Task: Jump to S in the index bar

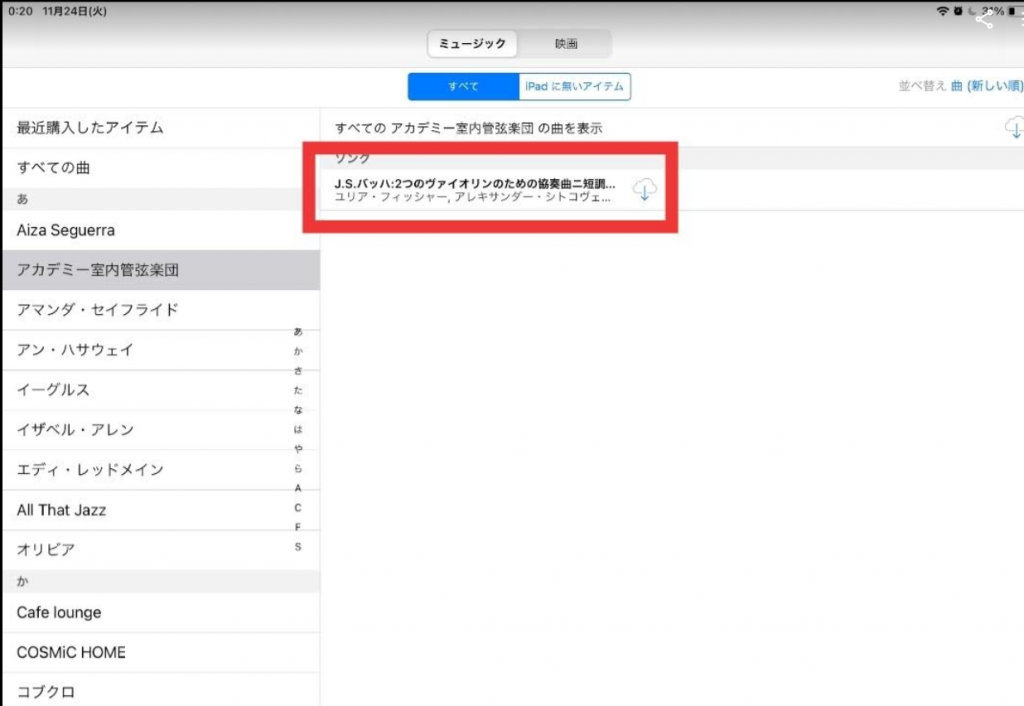Action: coord(298,547)
